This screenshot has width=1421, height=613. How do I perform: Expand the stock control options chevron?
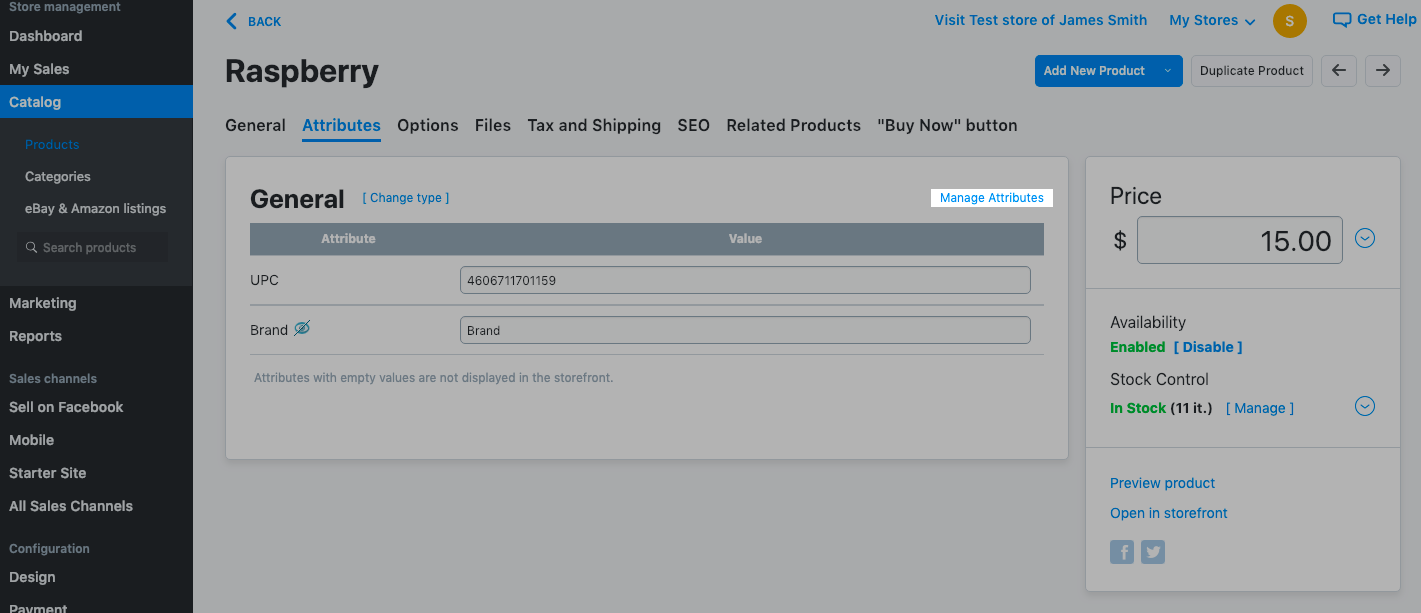1365,406
